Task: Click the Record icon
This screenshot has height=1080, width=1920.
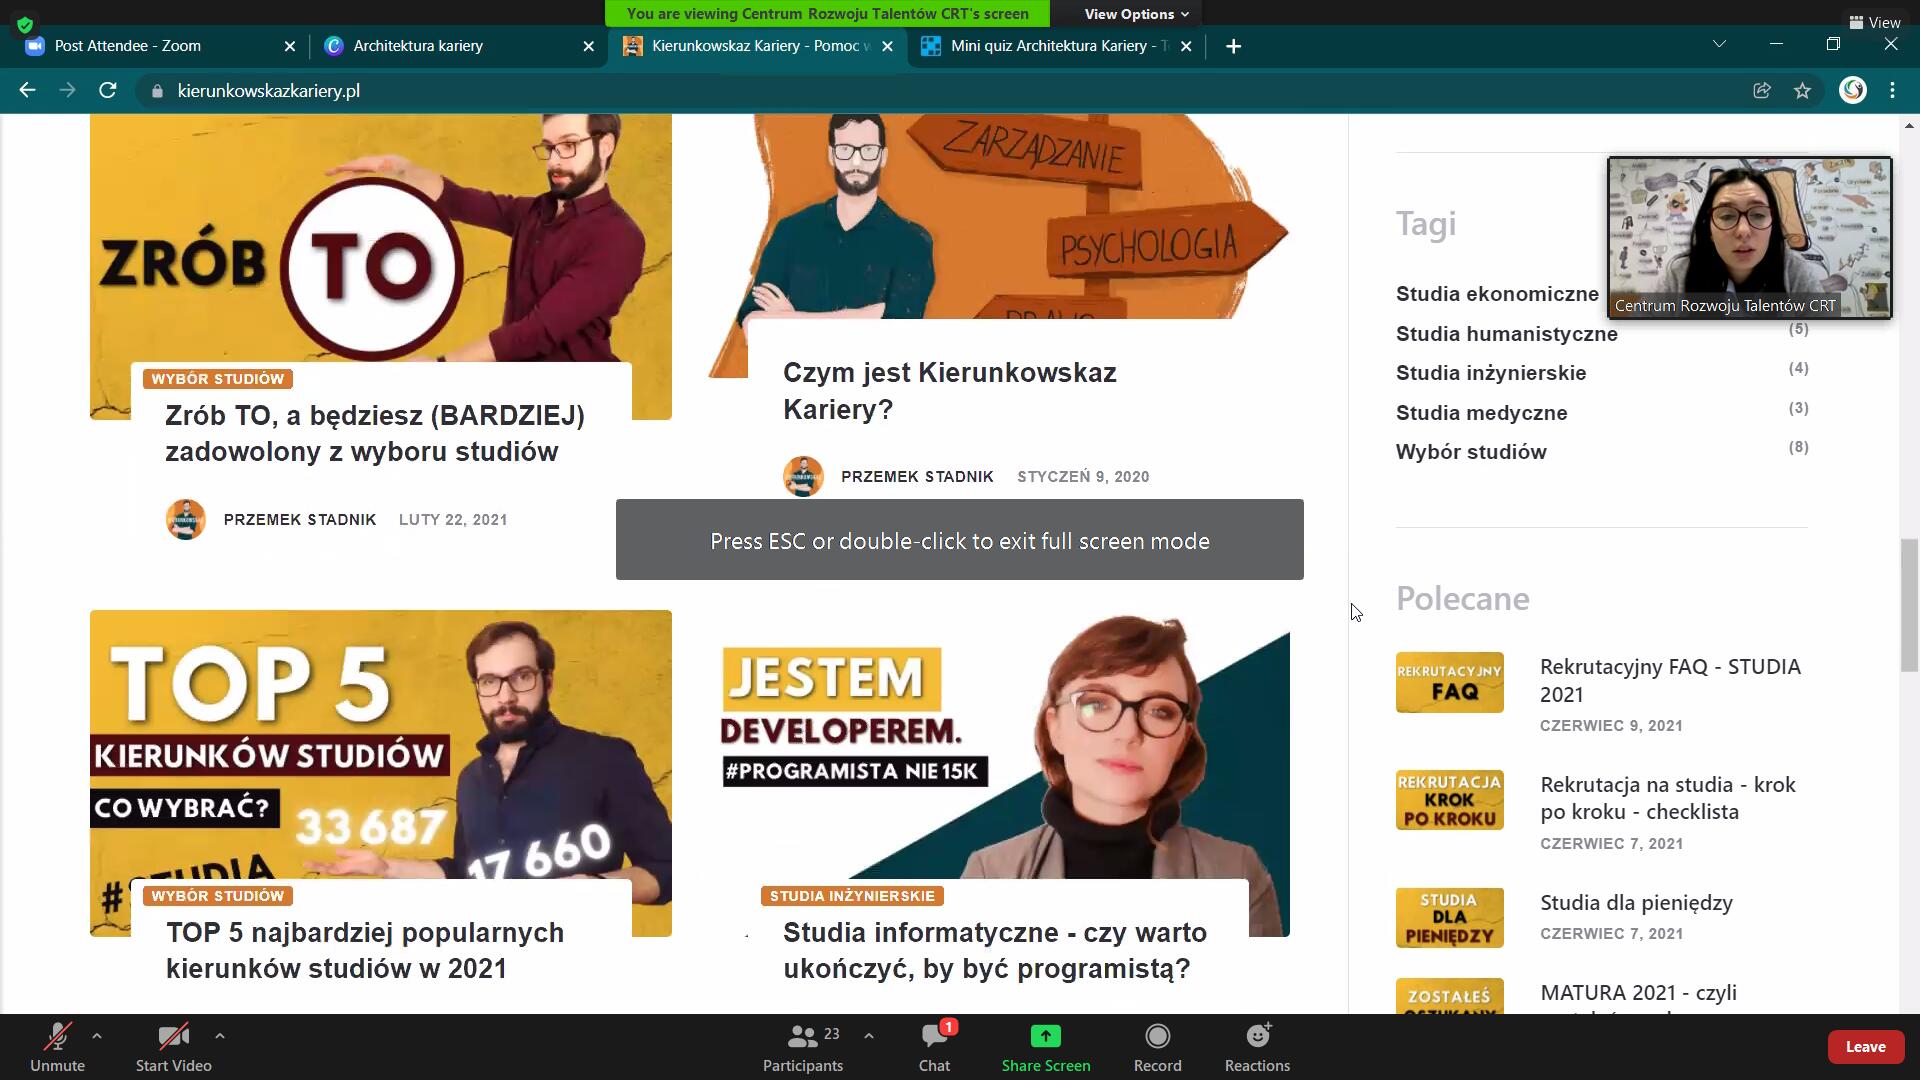Action: click(1157, 1037)
